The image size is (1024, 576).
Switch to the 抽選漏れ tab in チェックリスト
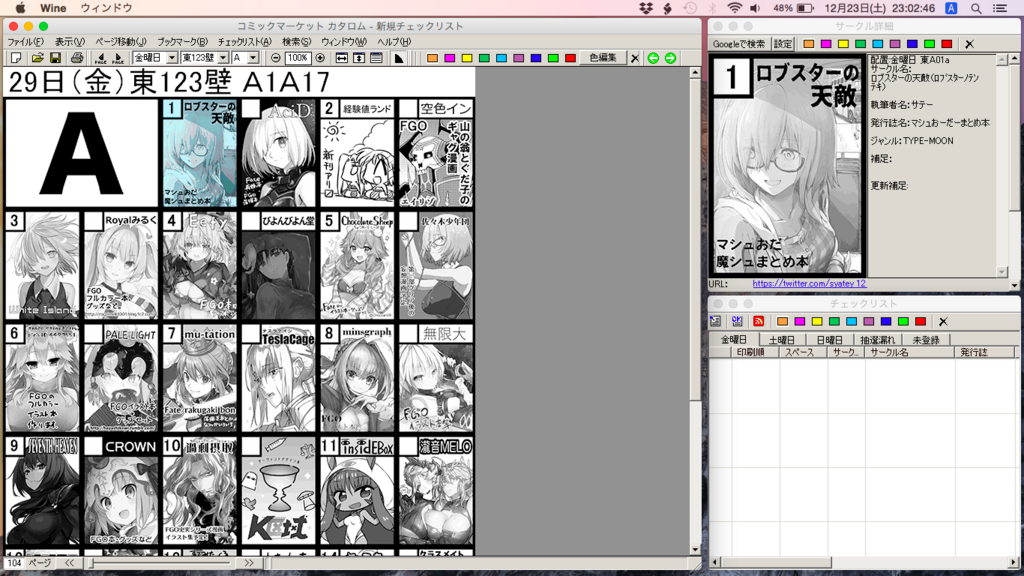[x=878, y=340]
